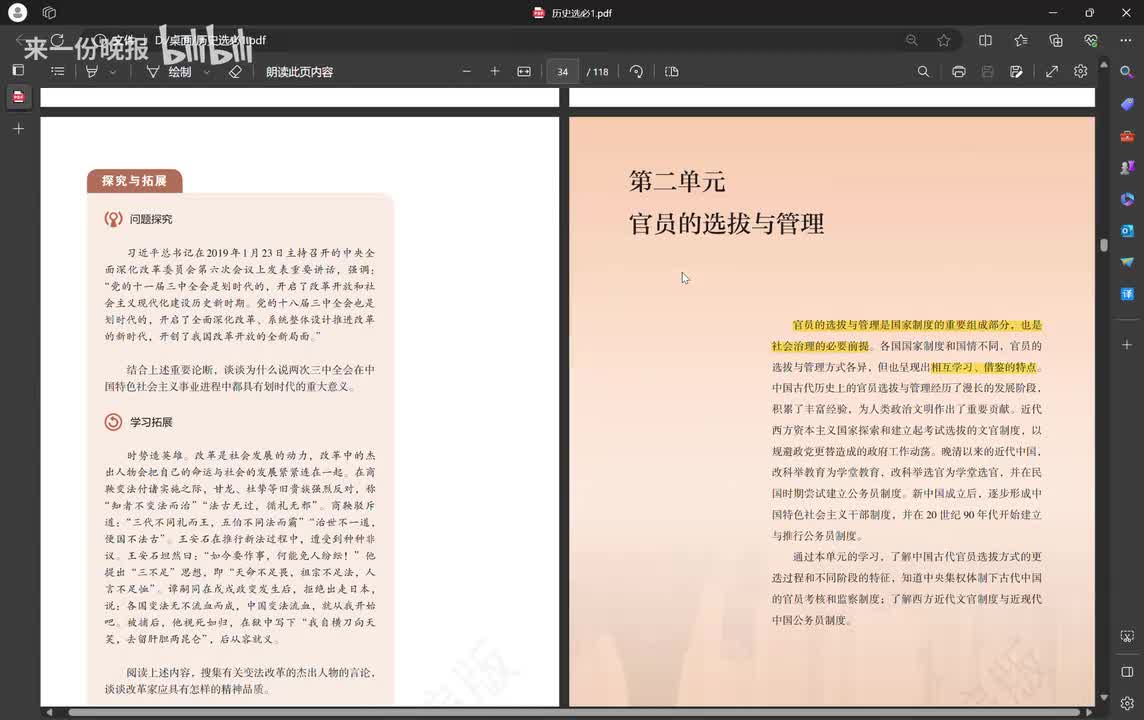
Task: Click the scrollbar up arrow
Action: click(1104, 65)
